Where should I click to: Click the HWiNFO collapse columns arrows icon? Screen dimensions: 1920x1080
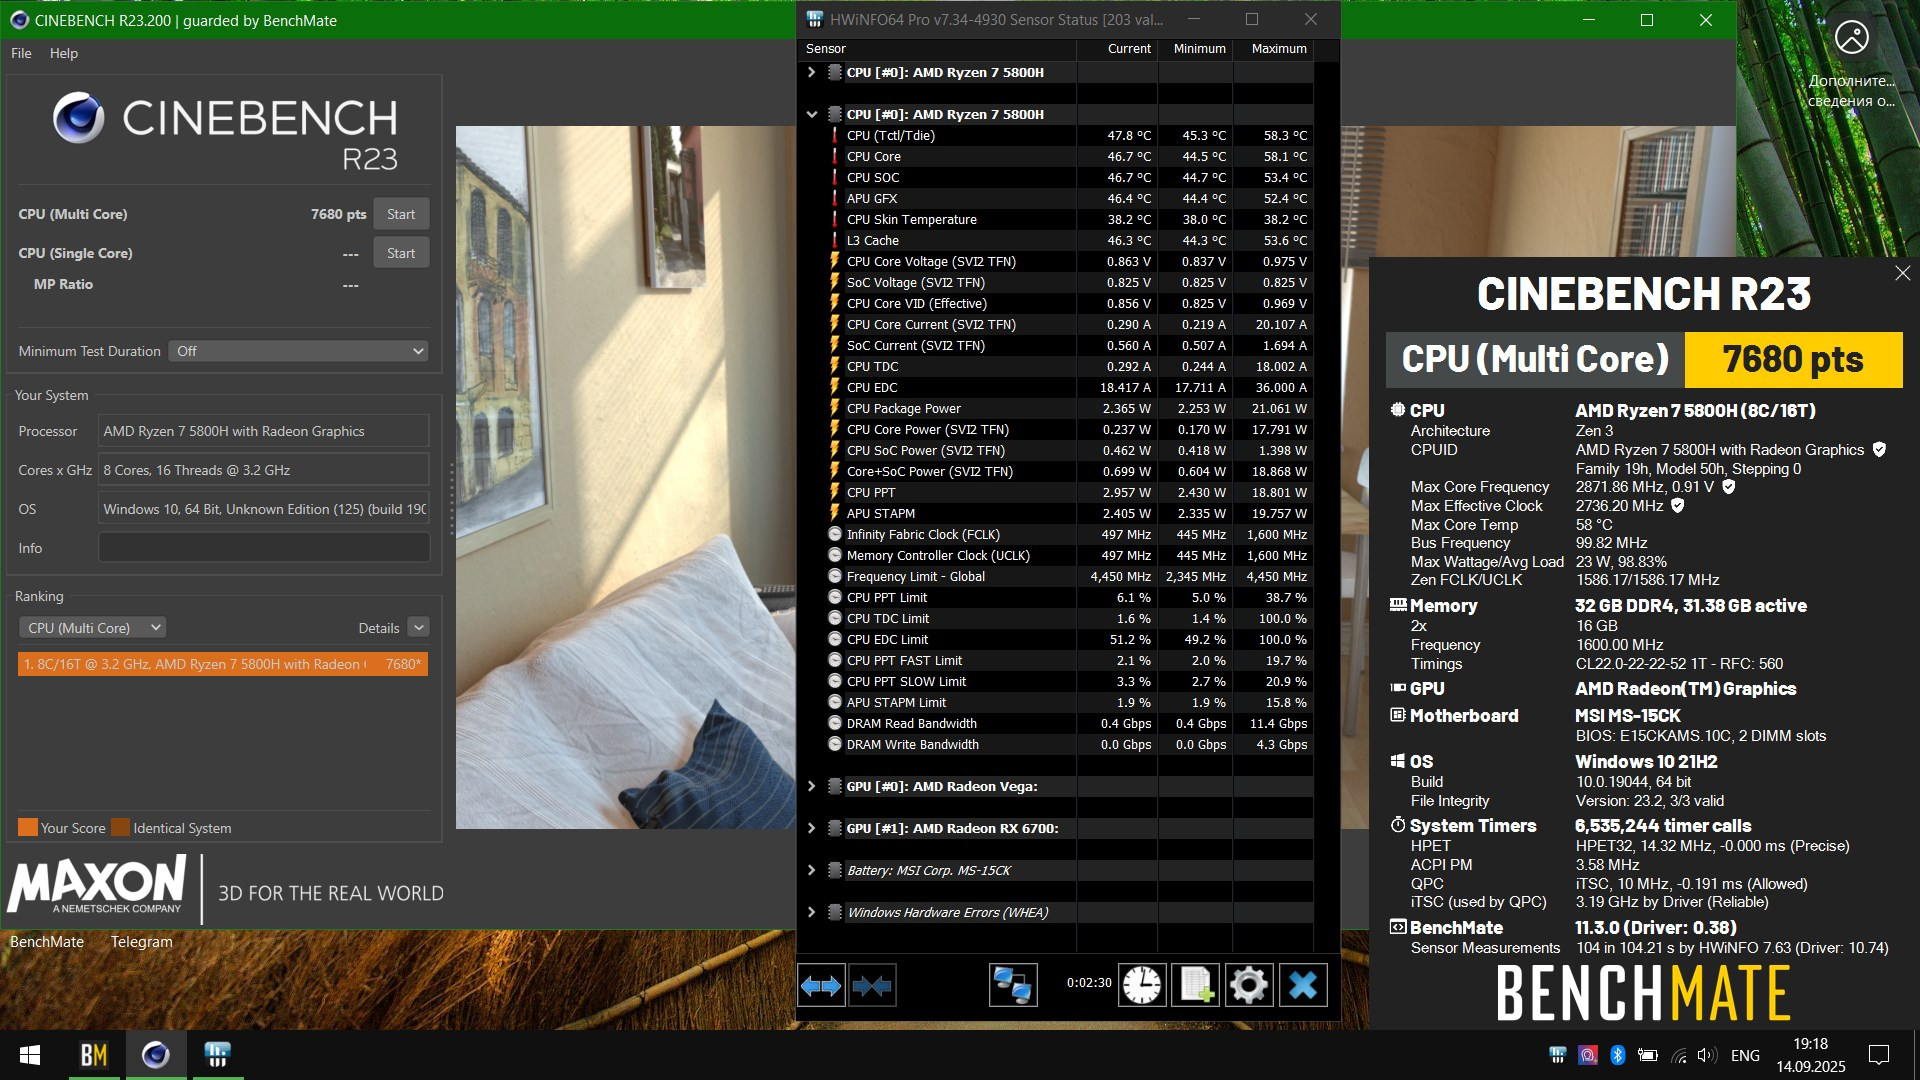[872, 986]
